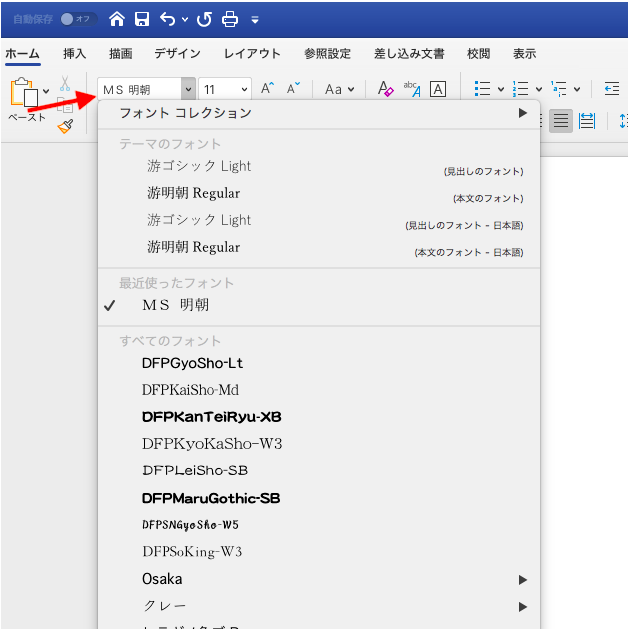Open フォント コレクション submenu
631x629 pixels.
tap(319, 113)
